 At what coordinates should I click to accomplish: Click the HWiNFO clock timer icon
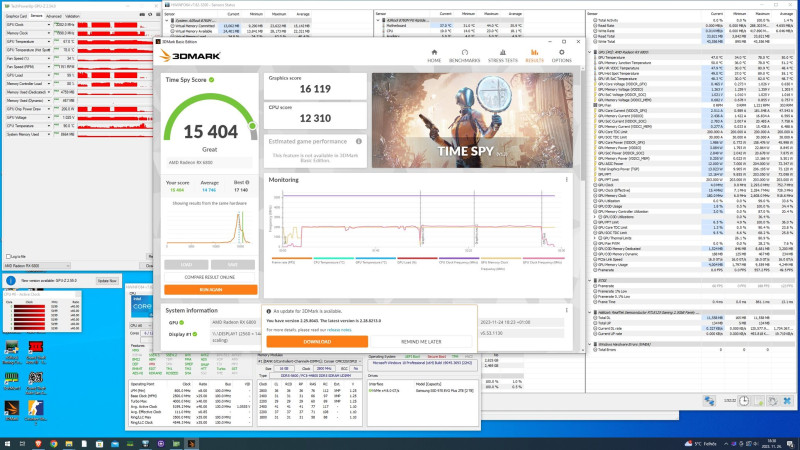click(x=744, y=401)
